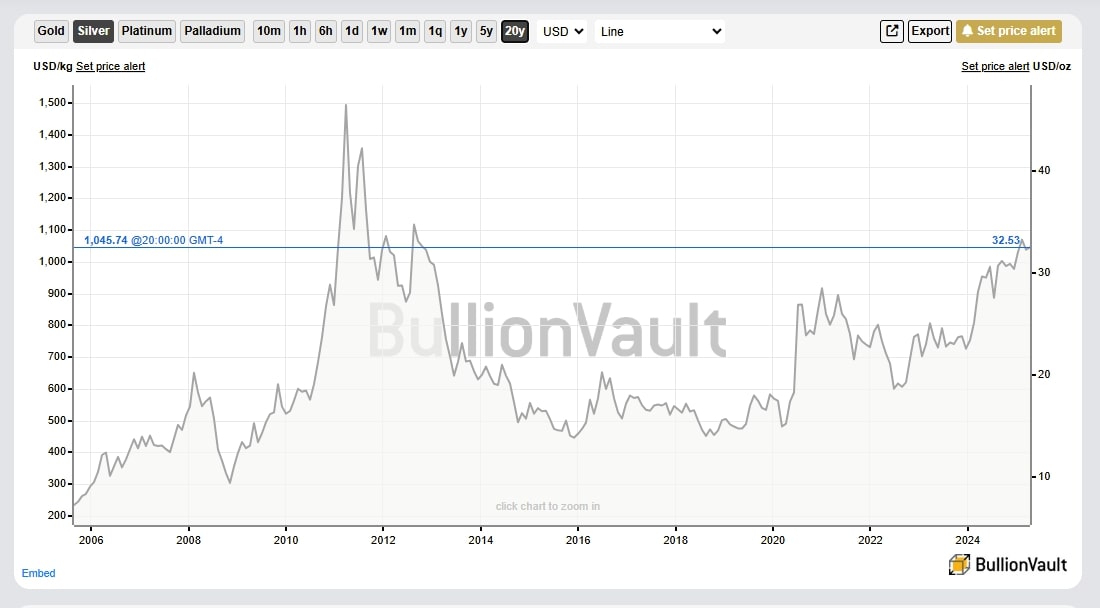The height and width of the screenshot is (608, 1100).
Task: Open chart in new window icon
Action: pos(891,31)
